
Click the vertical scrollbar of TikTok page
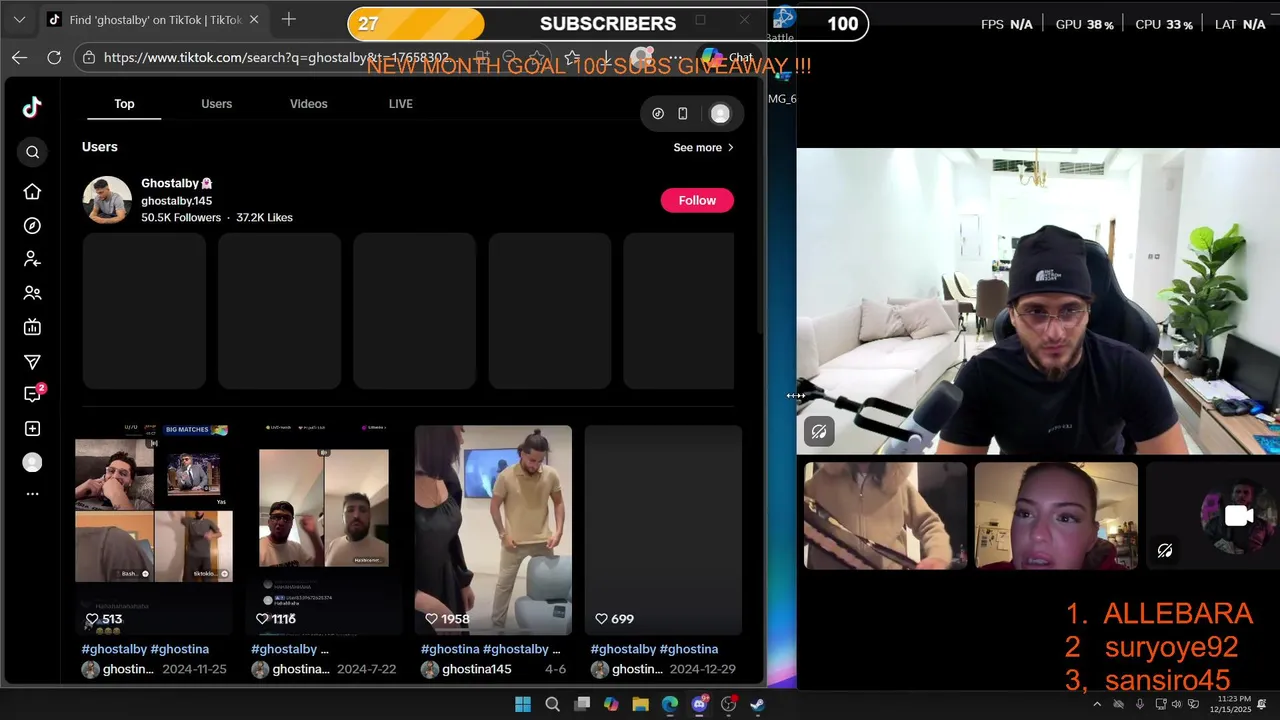pos(759,210)
